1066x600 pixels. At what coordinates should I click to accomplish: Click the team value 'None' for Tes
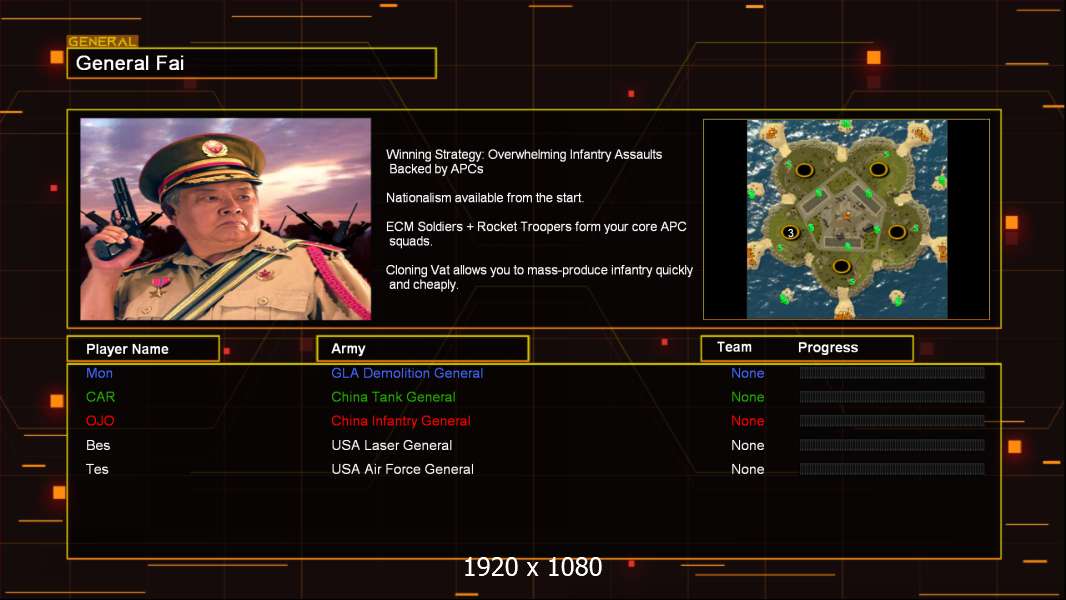[748, 469]
